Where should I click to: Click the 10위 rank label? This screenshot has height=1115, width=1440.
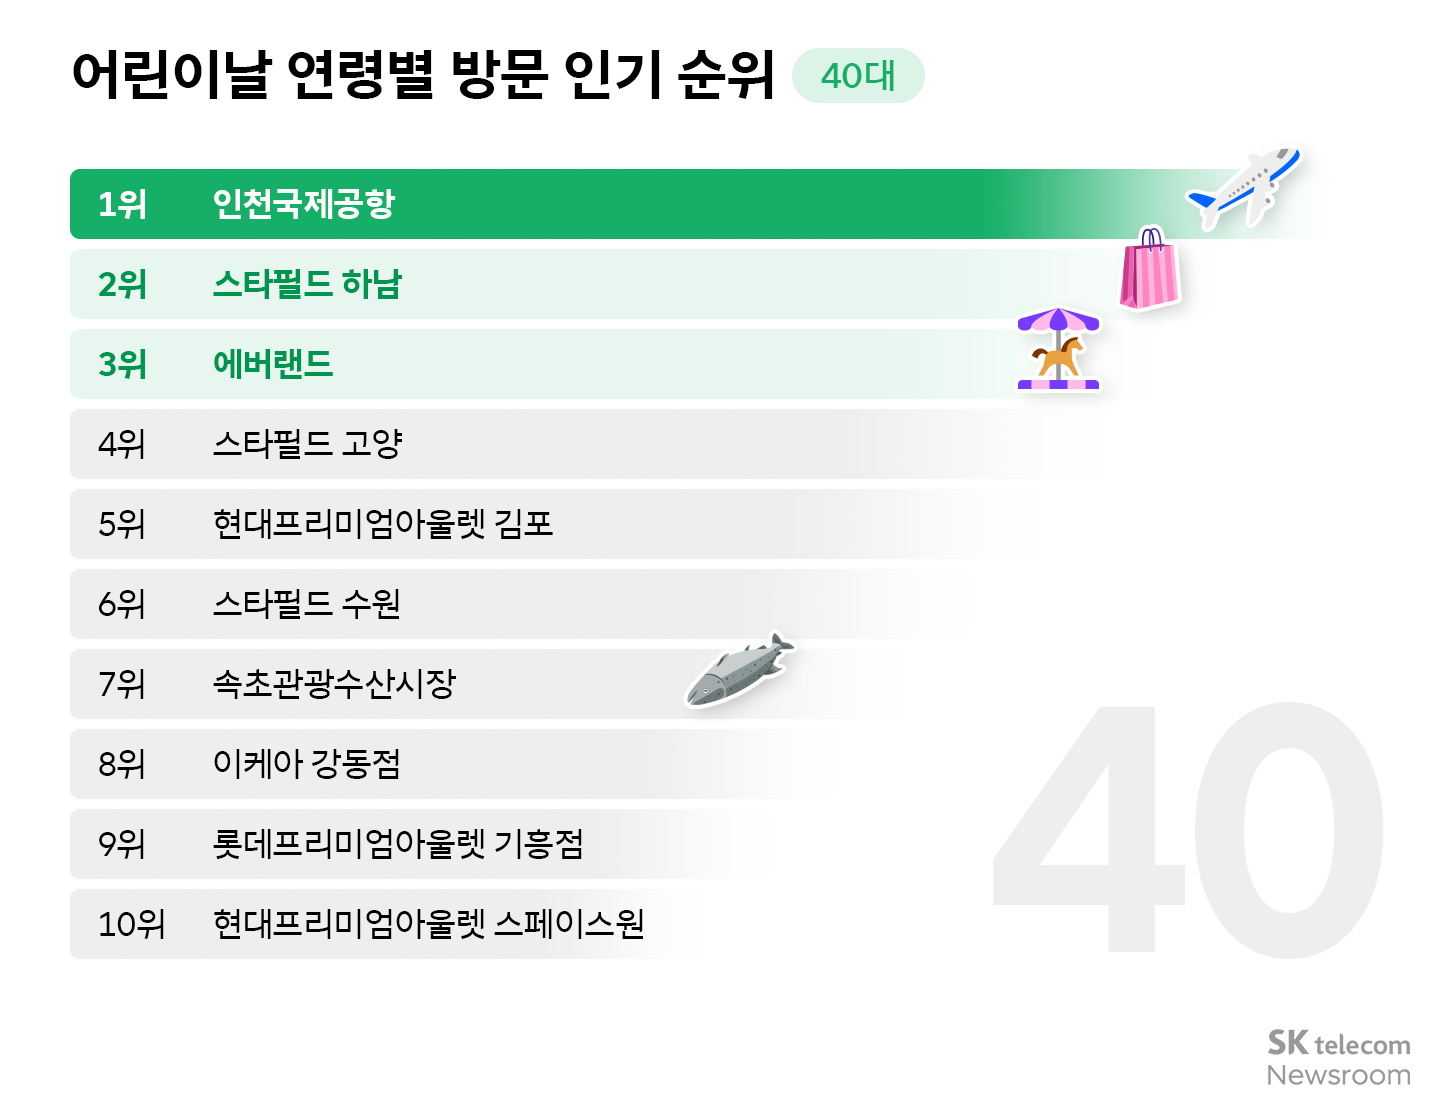(131, 924)
